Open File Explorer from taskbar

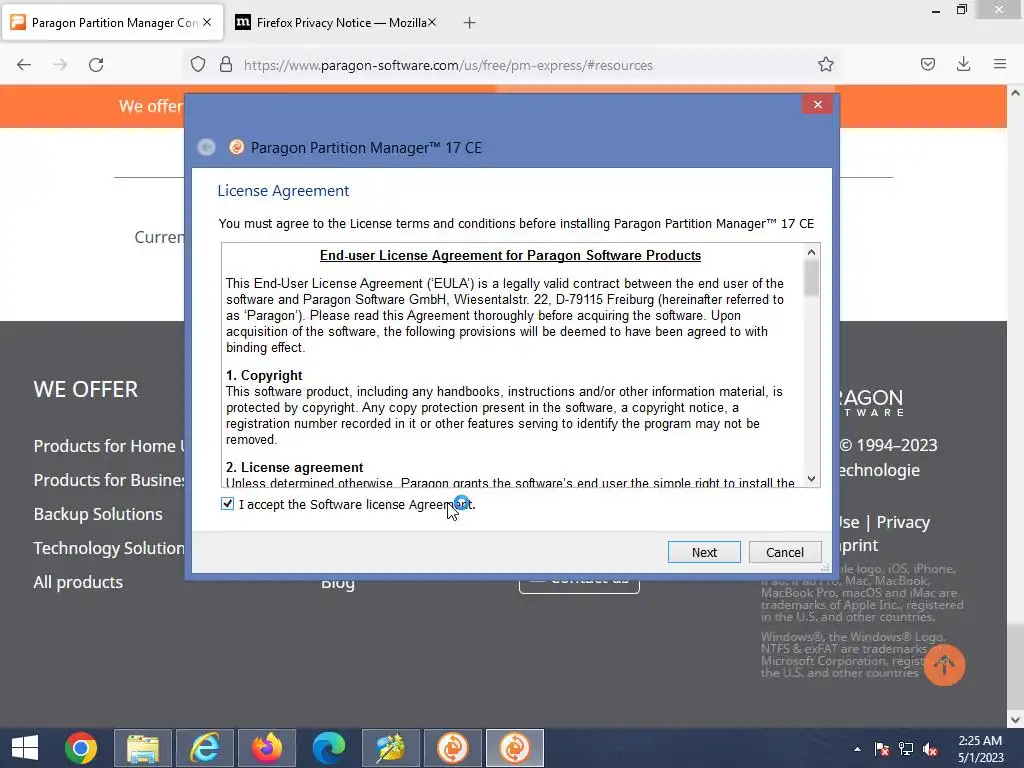coord(143,748)
